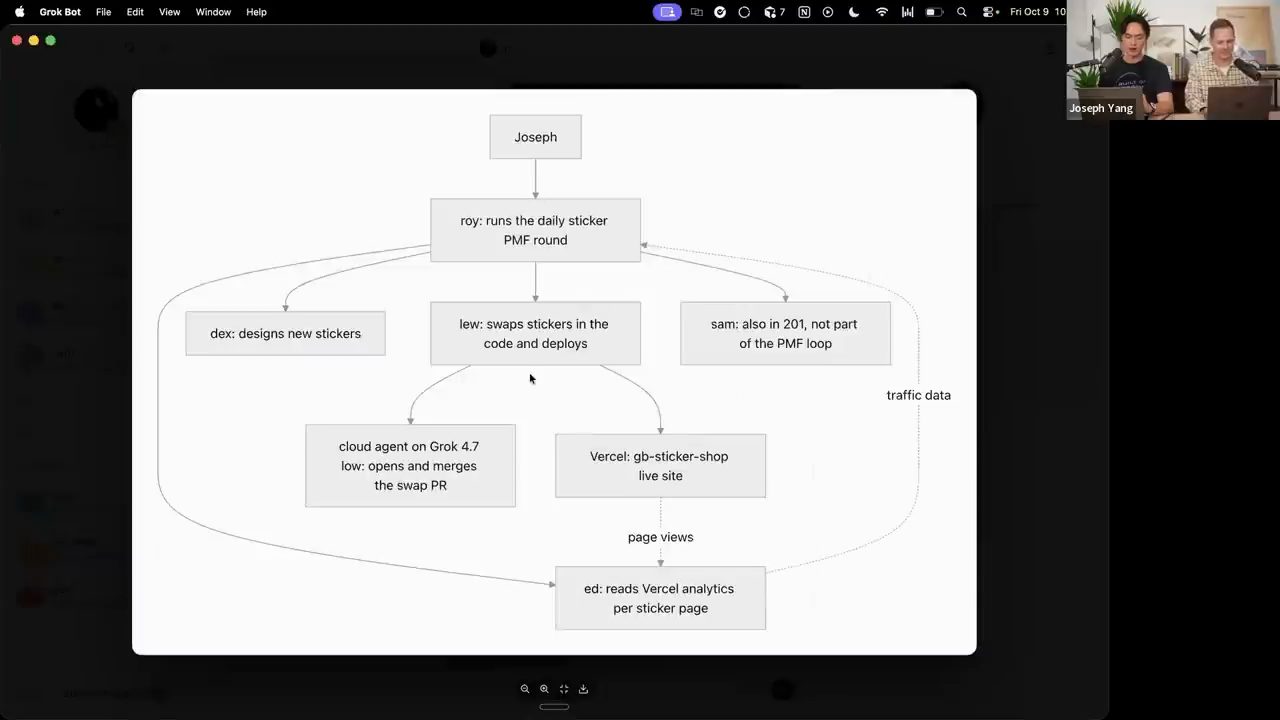Screen dimensions: 1280x720
Task: Click the 'page views' edge label
Action: pos(660,537)
